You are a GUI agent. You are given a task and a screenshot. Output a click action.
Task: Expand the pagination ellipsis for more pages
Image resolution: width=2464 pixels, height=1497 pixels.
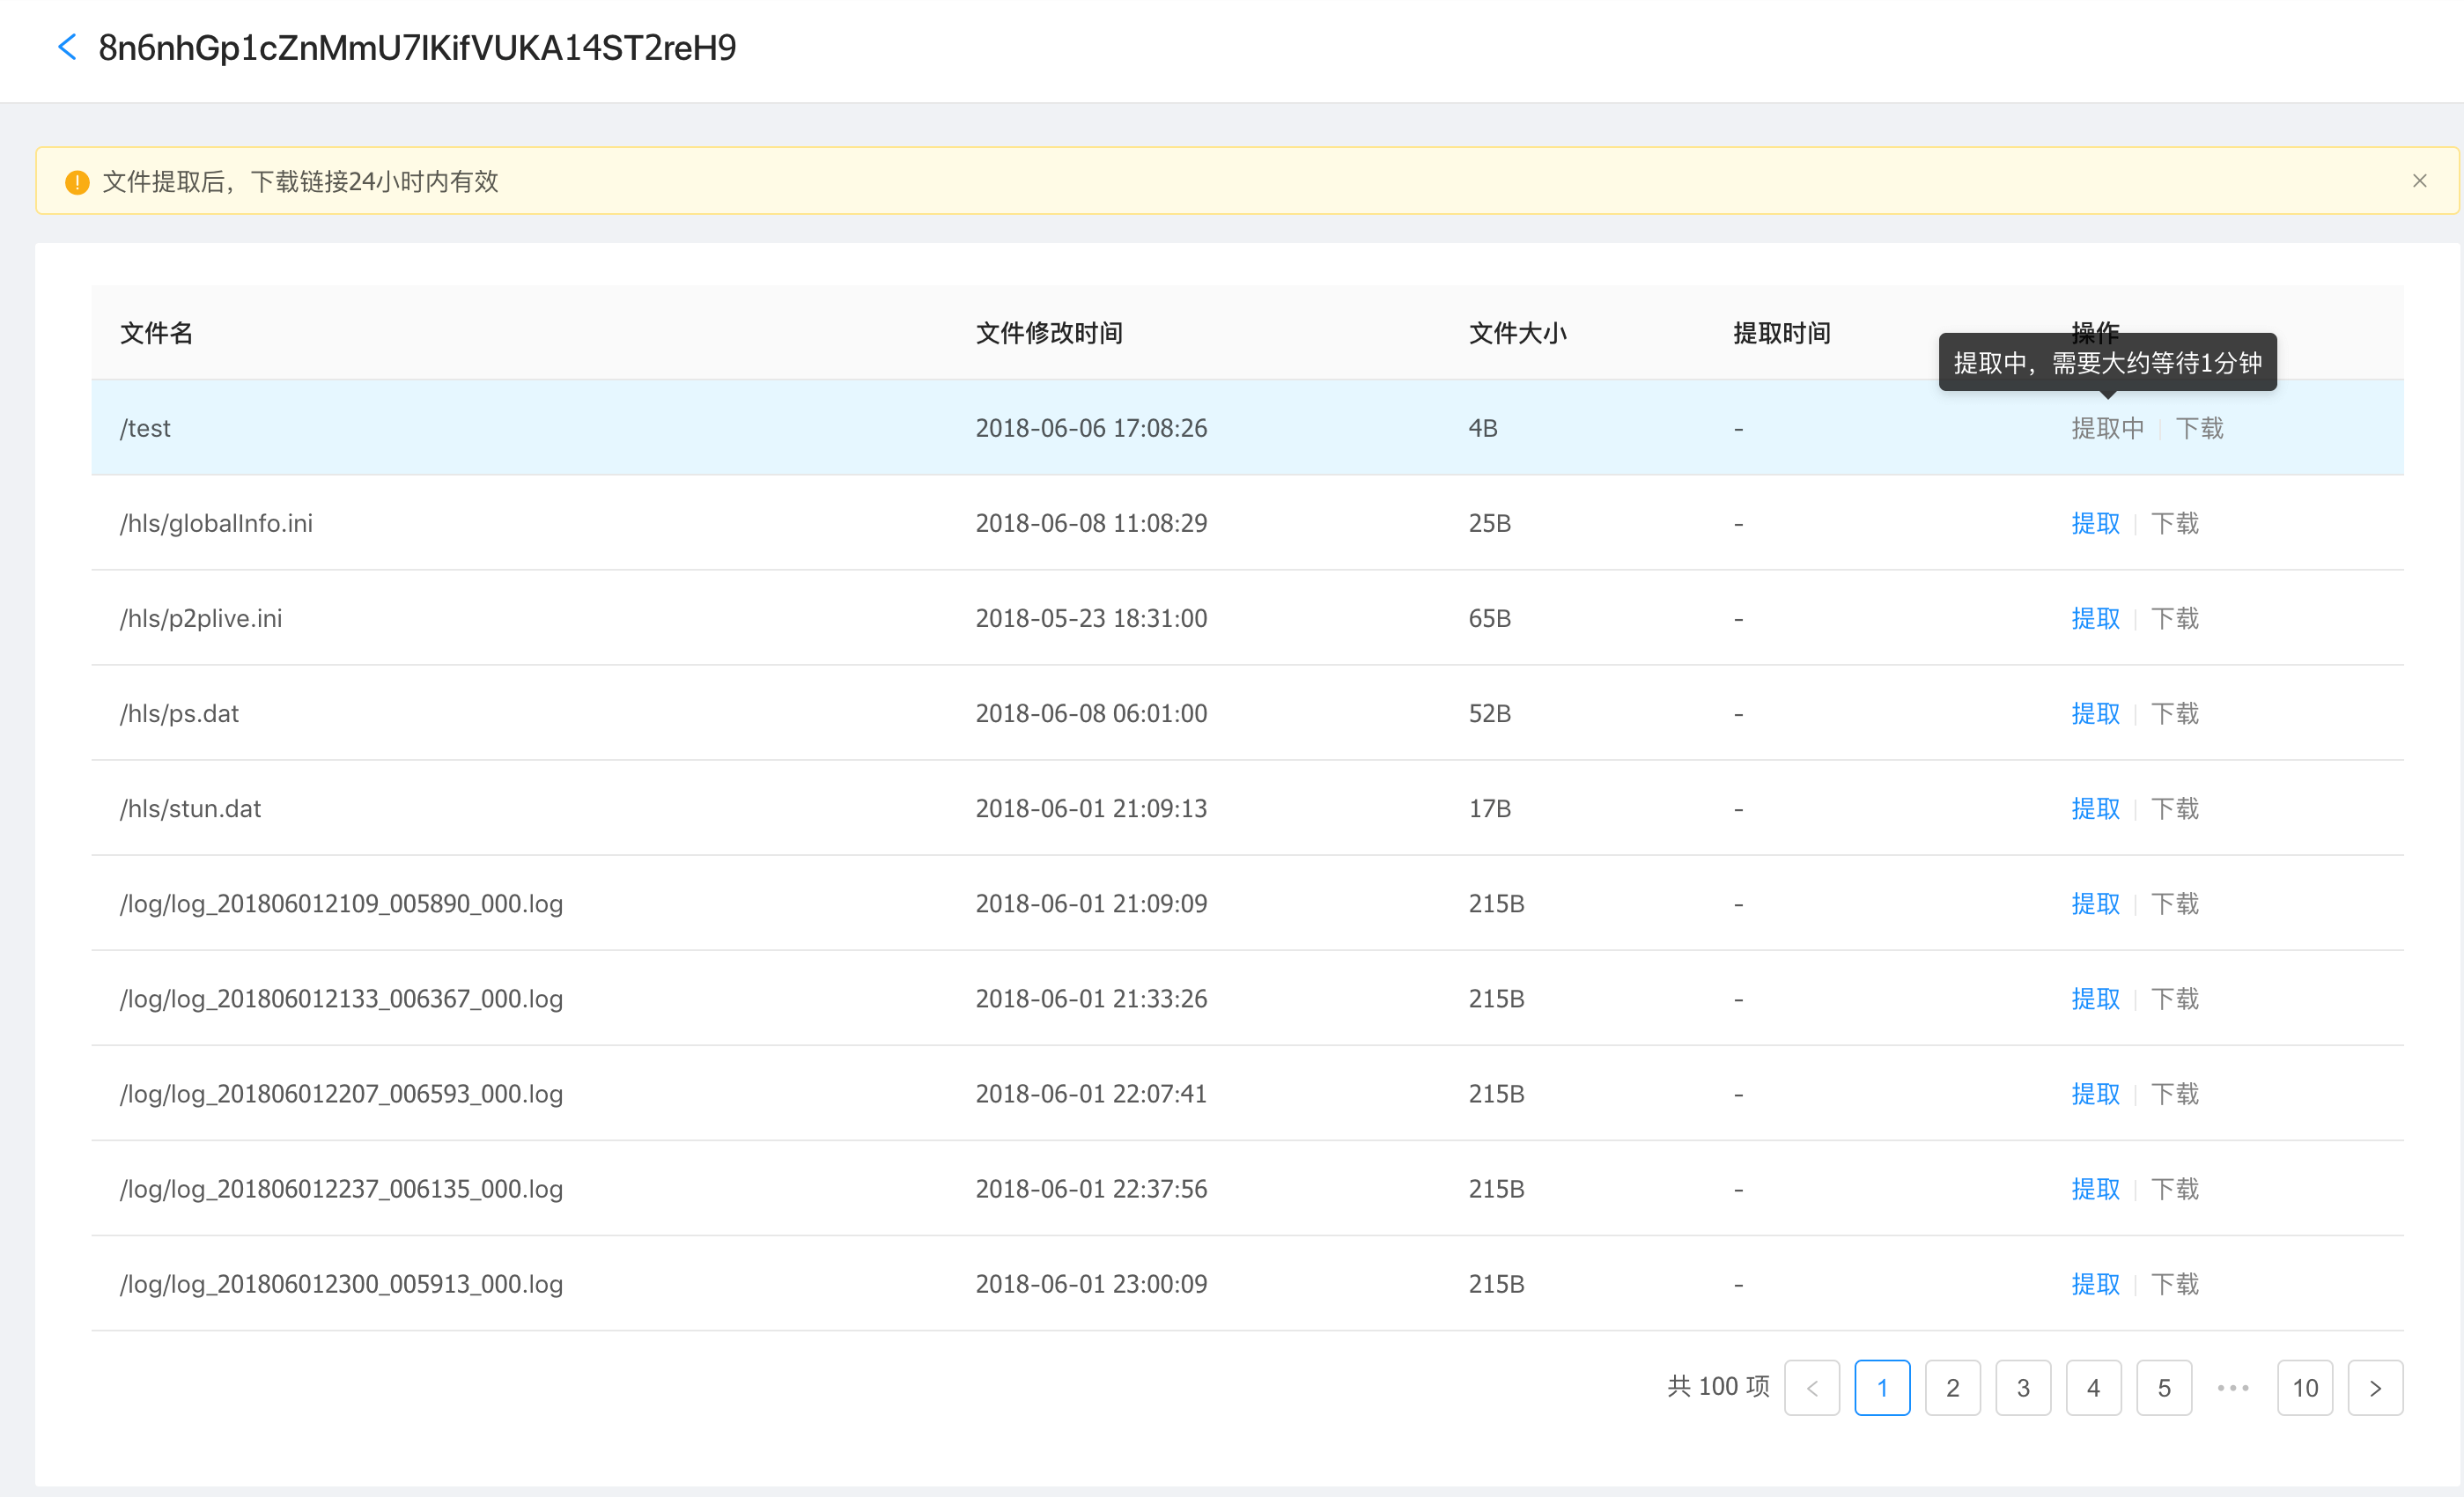pos(2233,1388)
